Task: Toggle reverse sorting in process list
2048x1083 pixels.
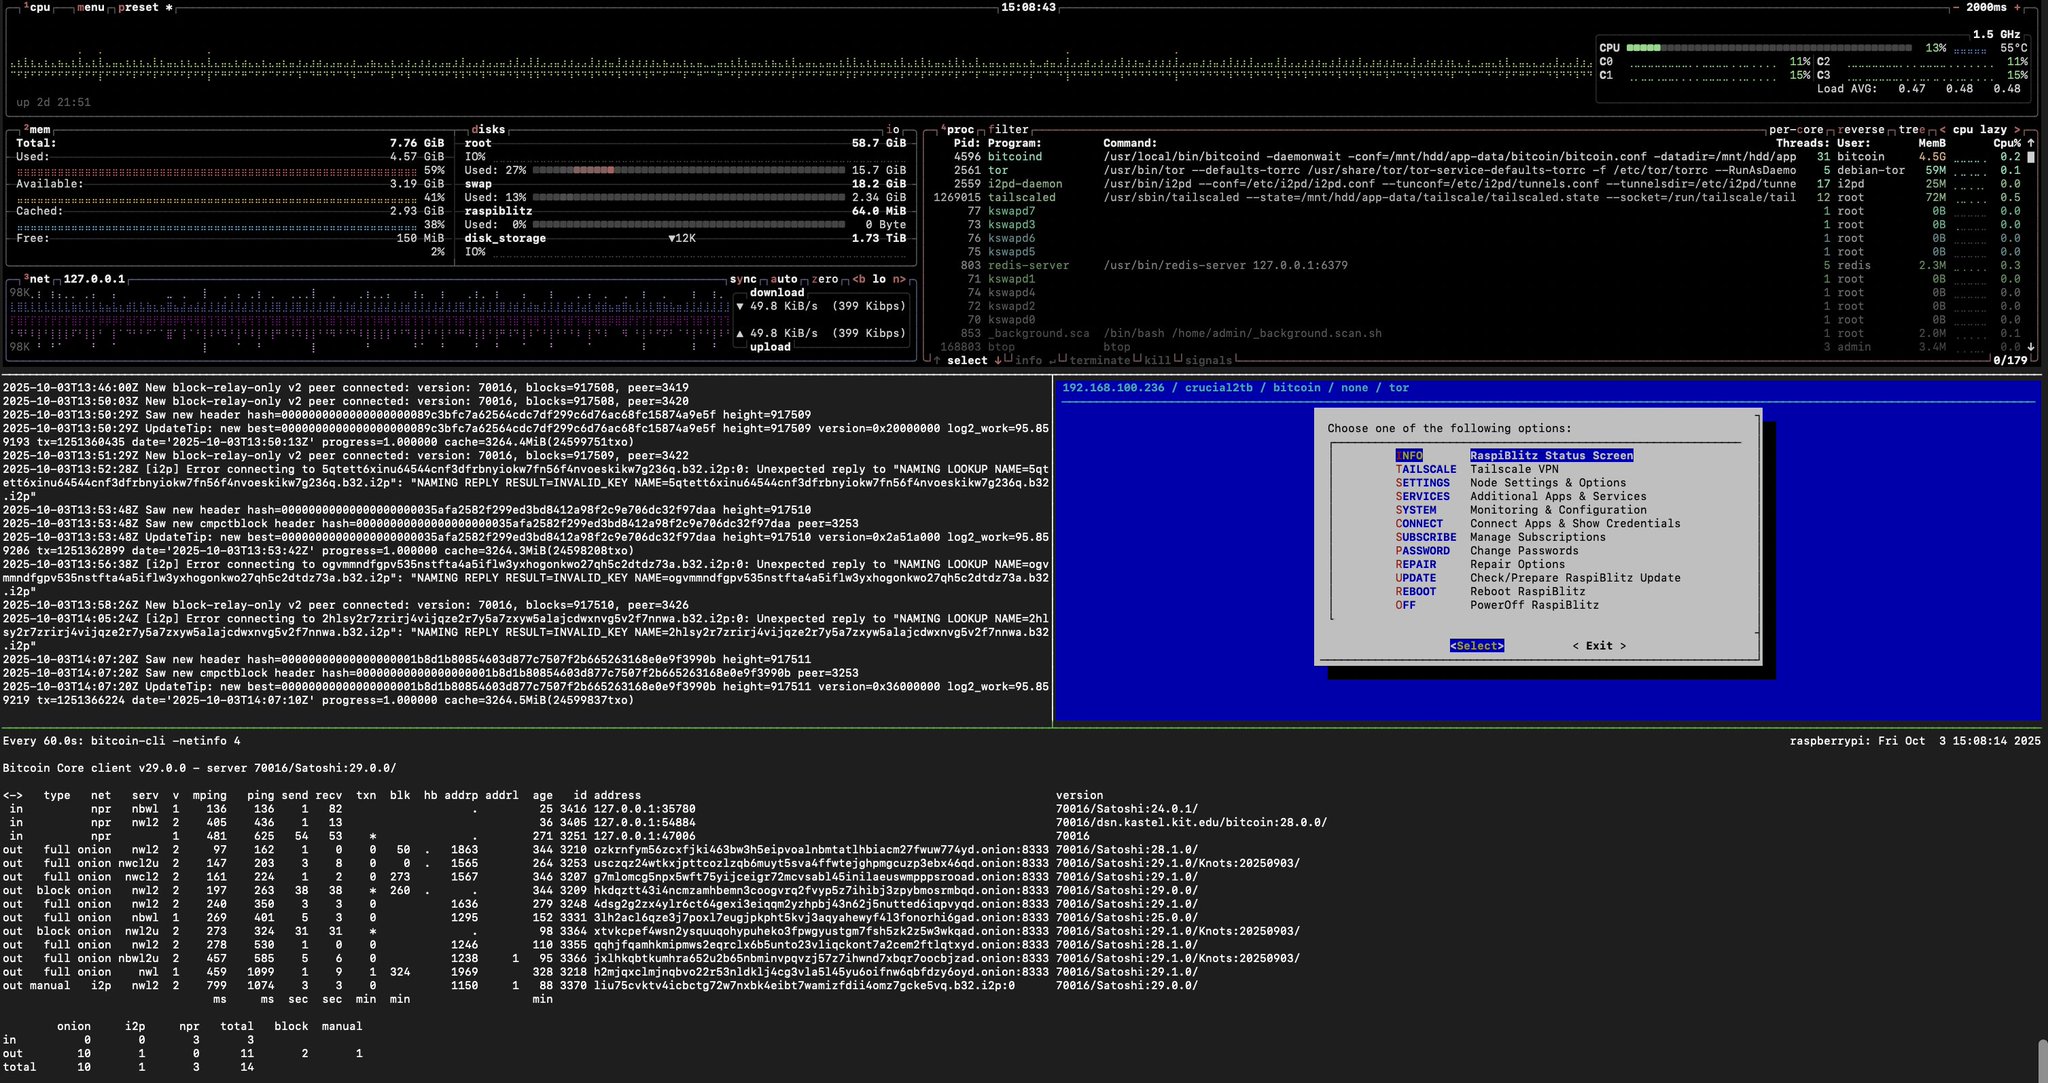Action: click(x=1861, y=129)
